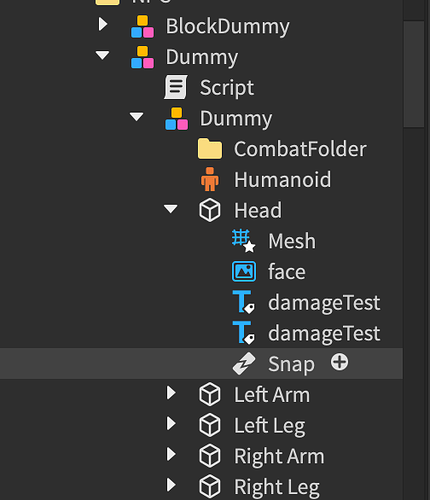Screen dimensions: 430x500
Task: Collapse the nested Dummy model
Action: point(136,117)
